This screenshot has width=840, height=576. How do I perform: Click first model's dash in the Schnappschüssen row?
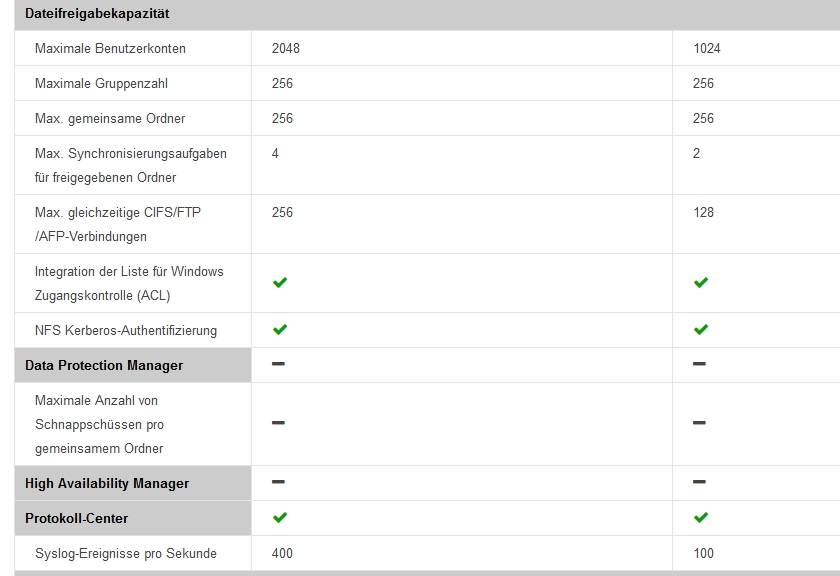[278, 423]
